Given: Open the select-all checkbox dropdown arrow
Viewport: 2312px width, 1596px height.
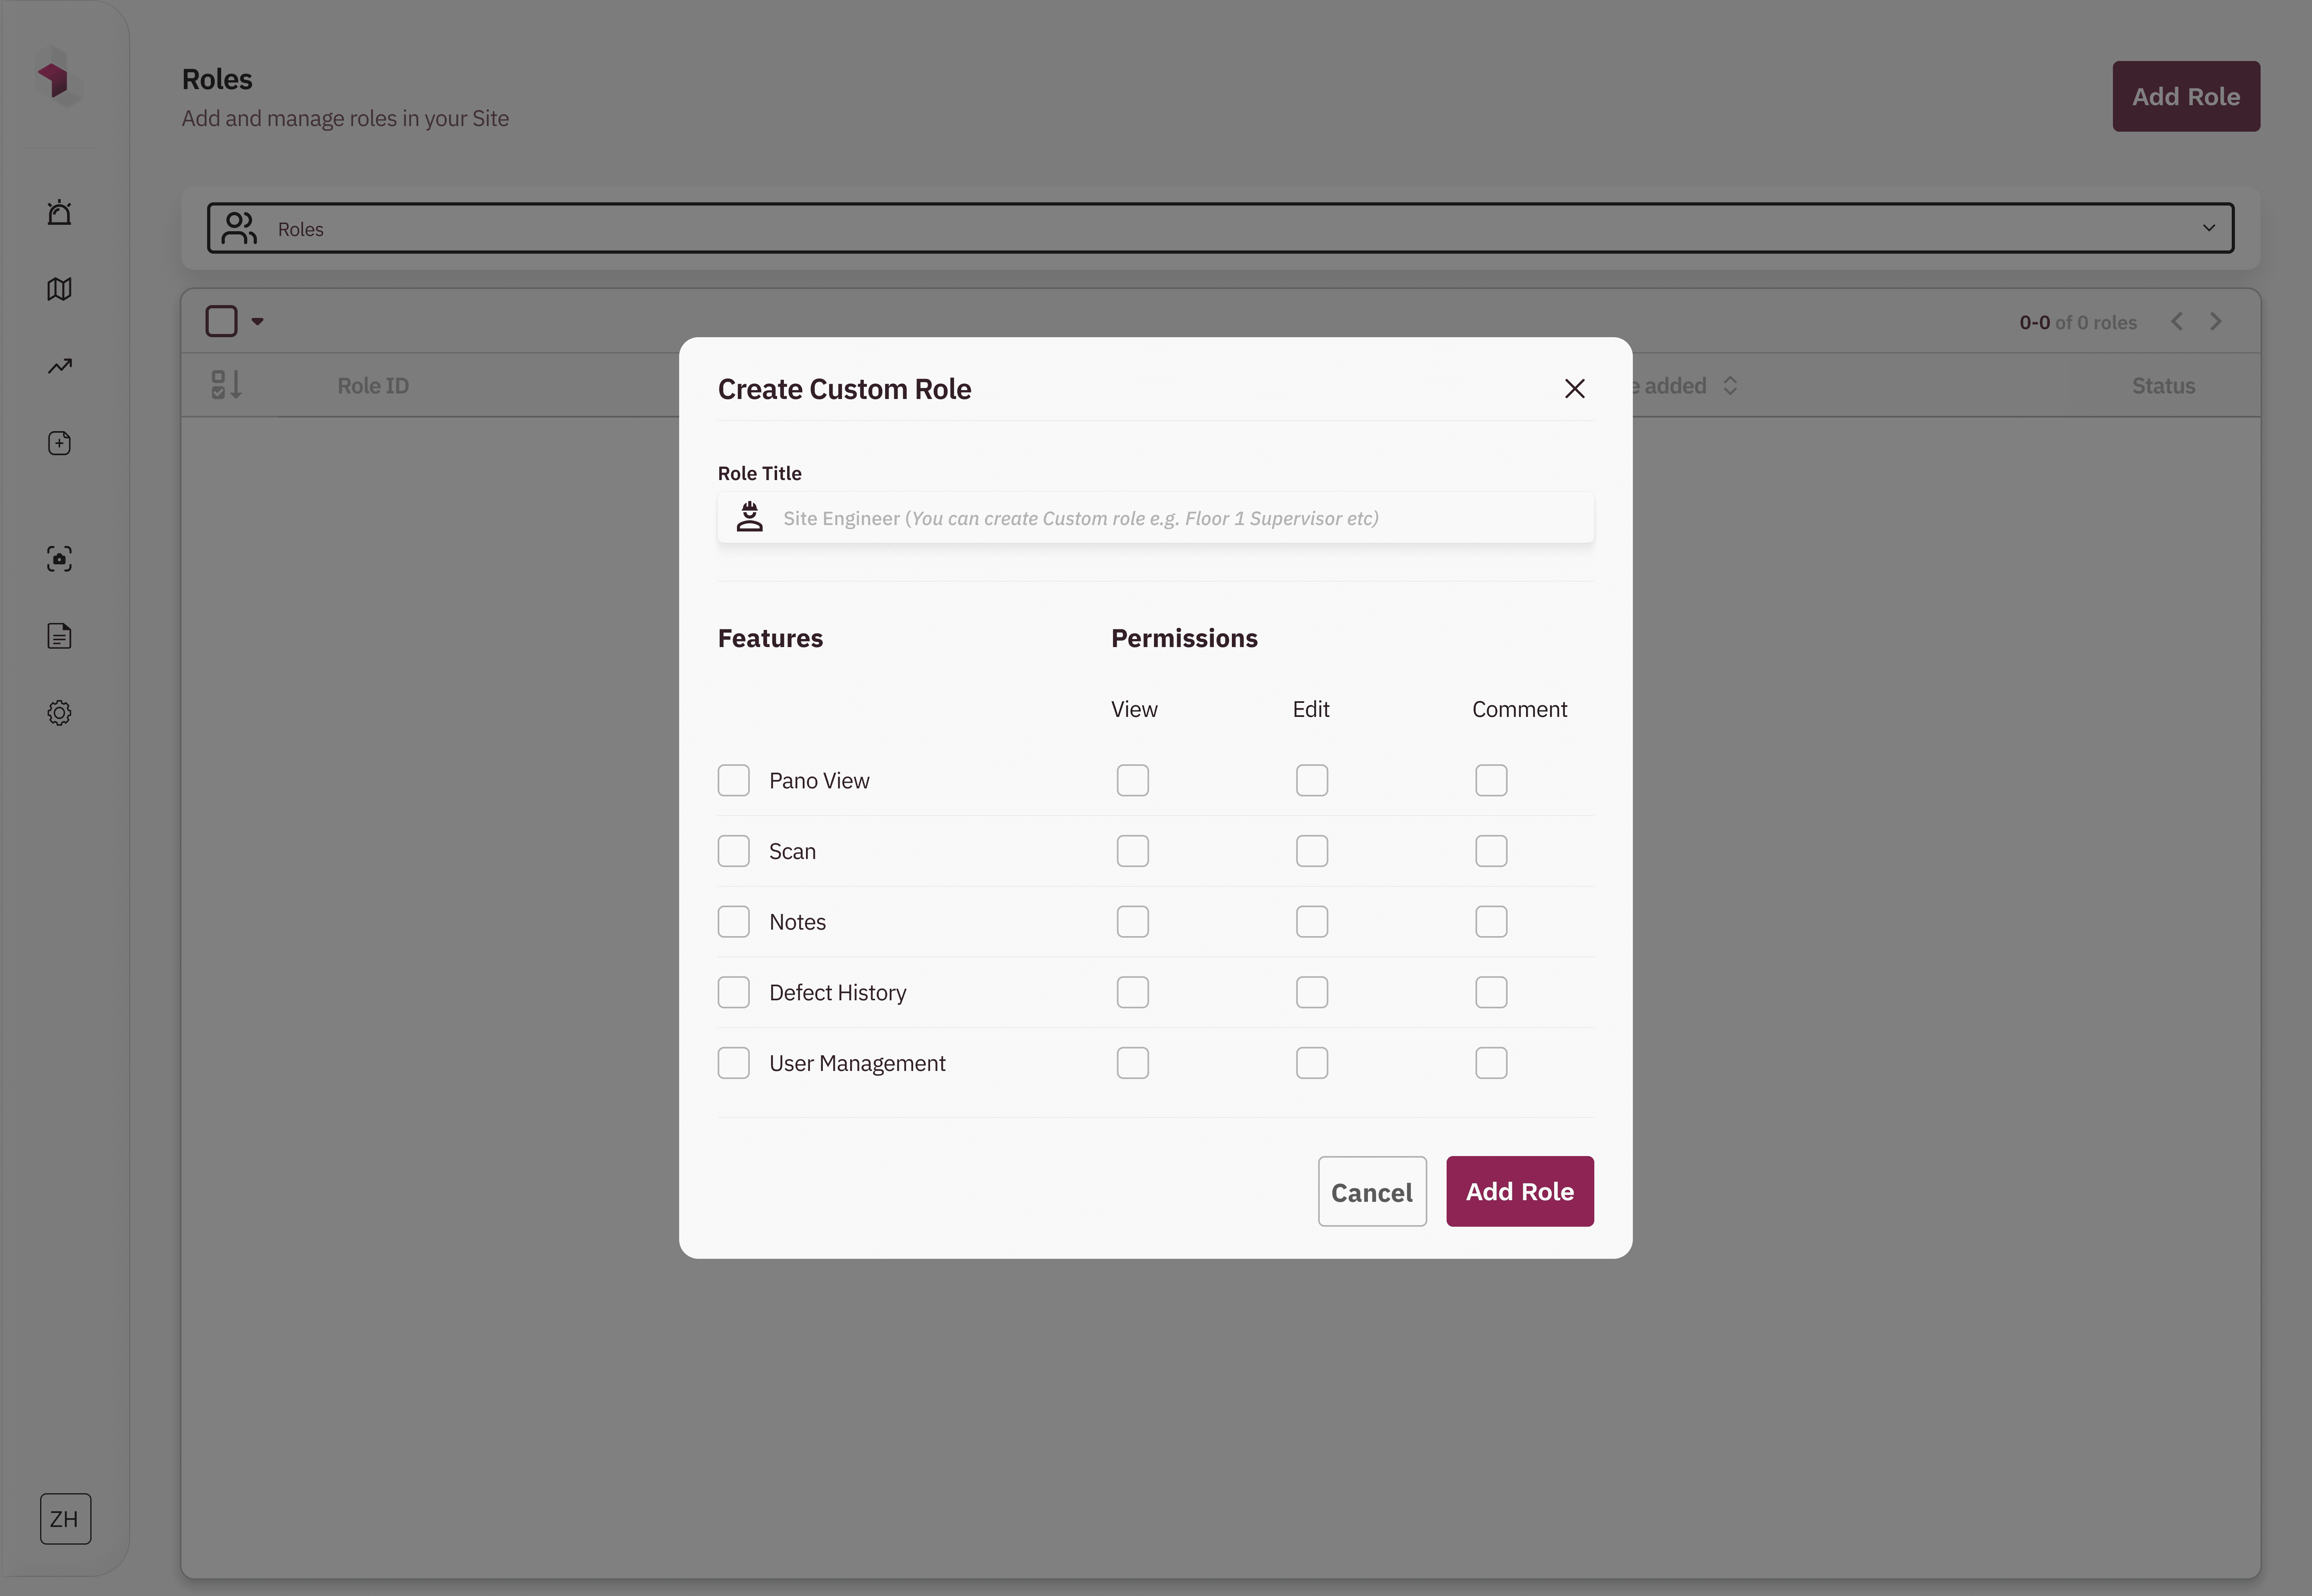Looking at the screenshot, I should click(x=257, y=322).
